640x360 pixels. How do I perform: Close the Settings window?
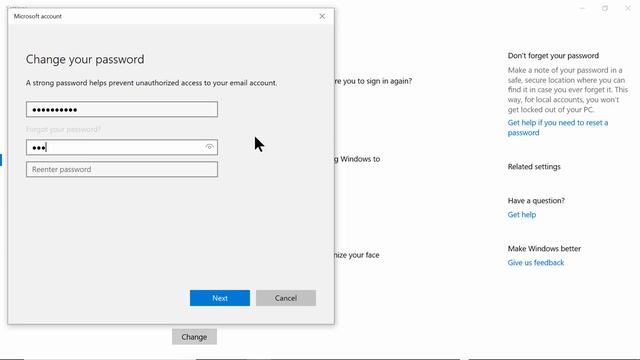(628, 8)
